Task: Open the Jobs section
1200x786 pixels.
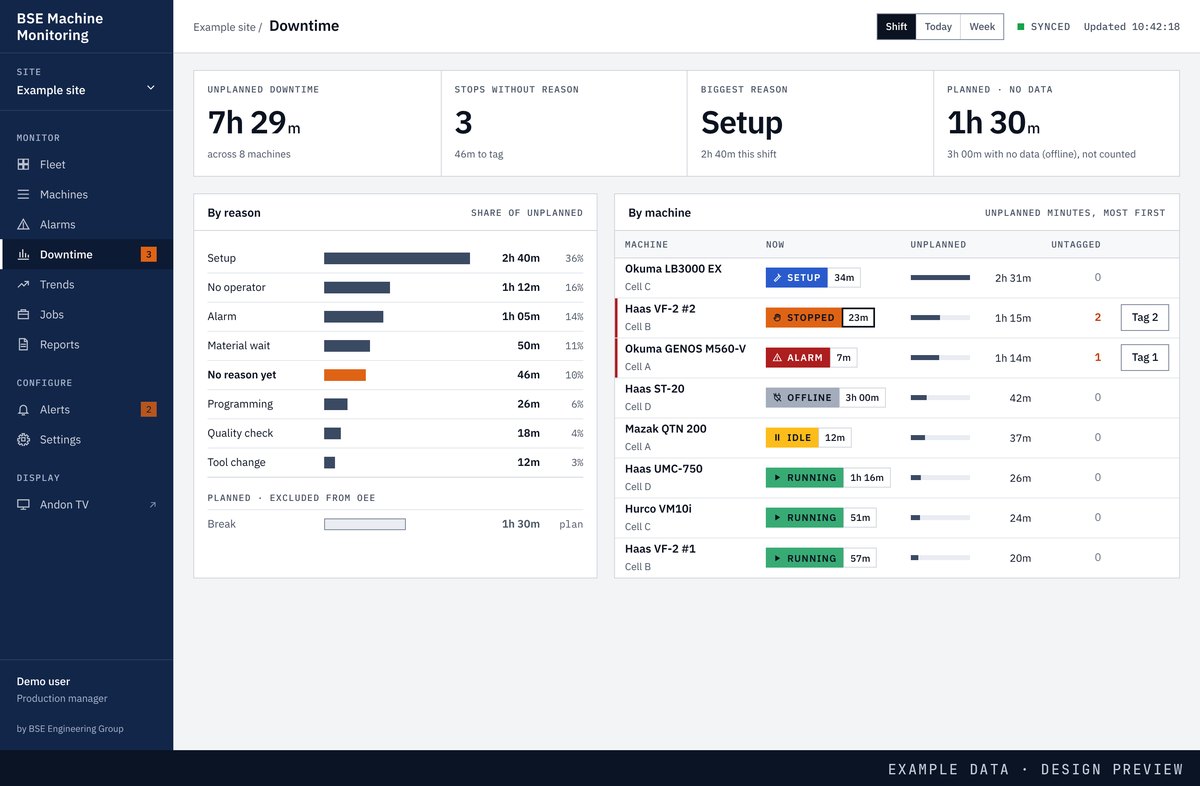Action: [x=86, y=314]
